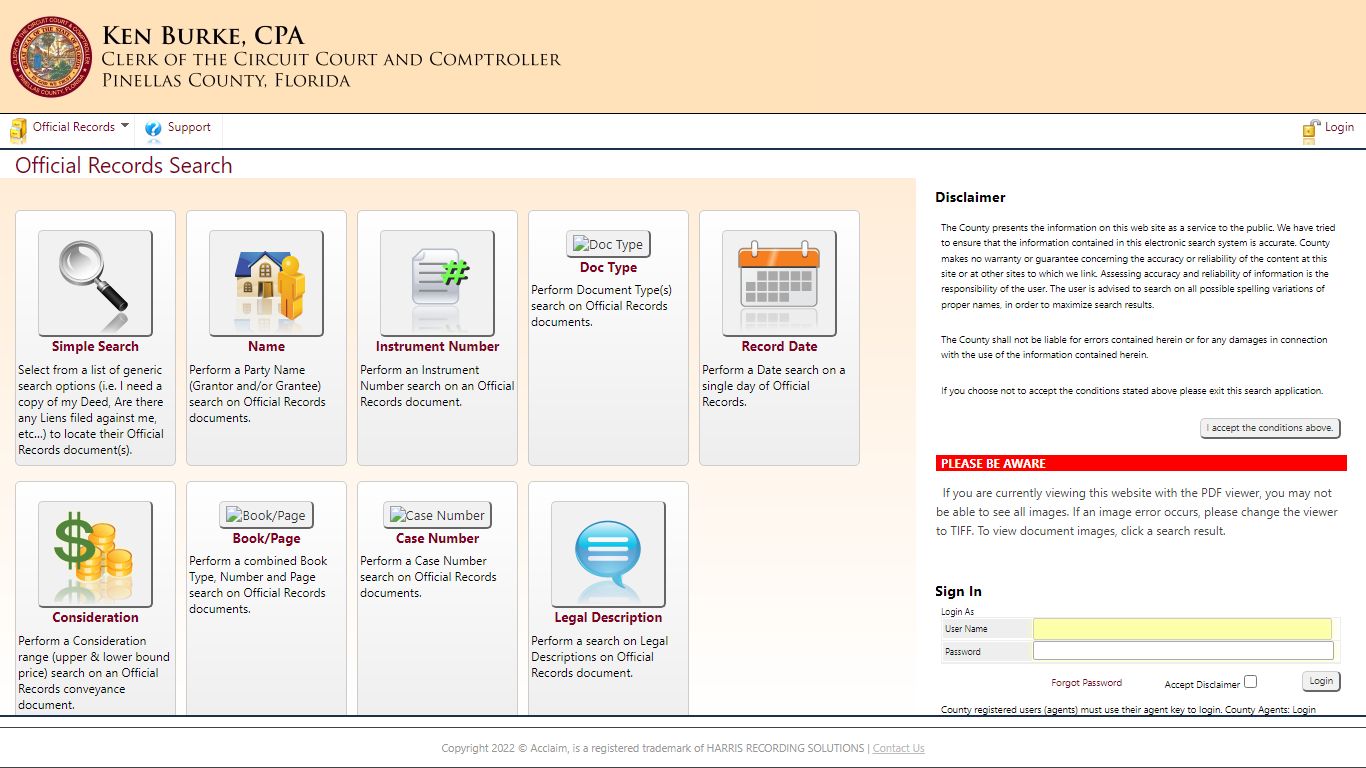Click the Doc Type title link
The width and height of the screenshot is (1366, 768).
pos(608,268)
